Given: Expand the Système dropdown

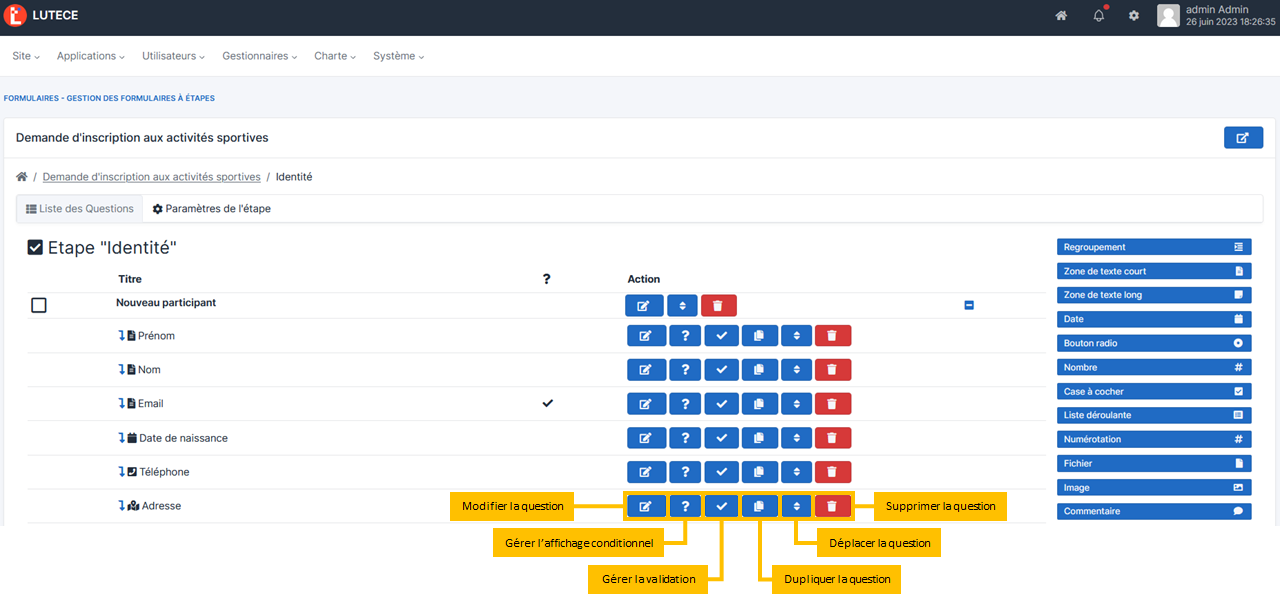Looking at the screenshot, I should click(398, 57).
